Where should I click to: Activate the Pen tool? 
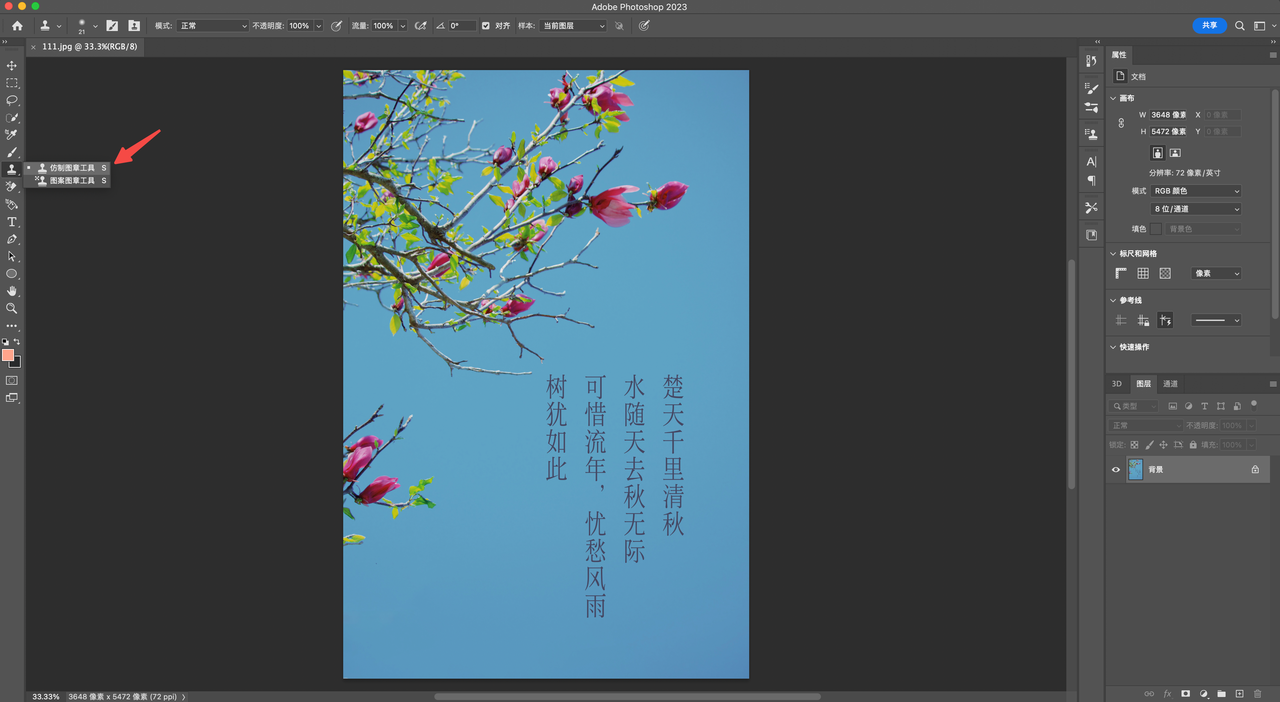(x=12, y=240)
